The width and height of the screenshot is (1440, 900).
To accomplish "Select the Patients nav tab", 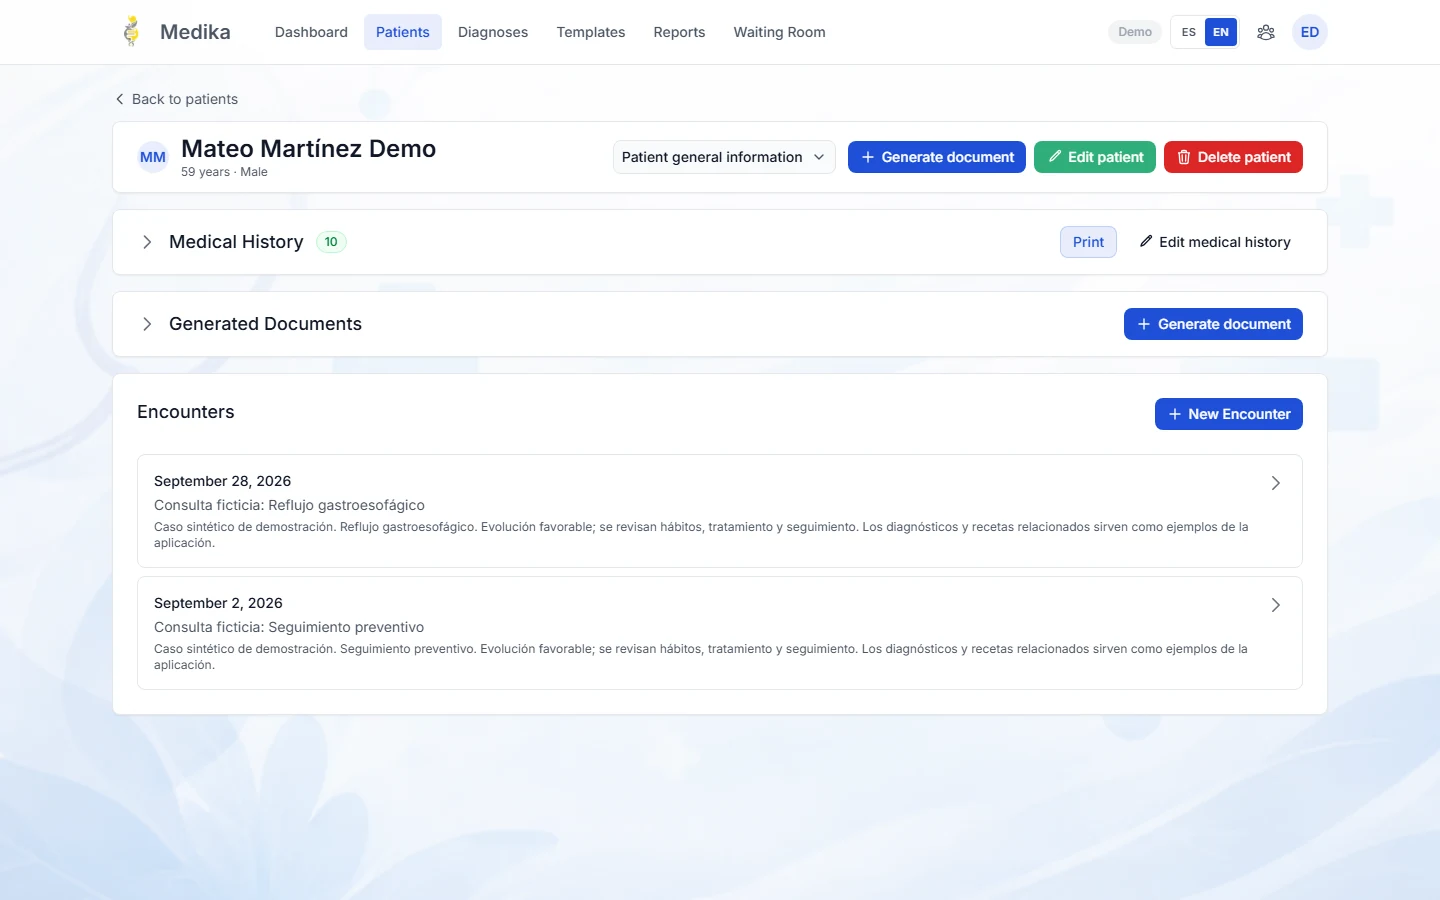I will coord(403,32).
